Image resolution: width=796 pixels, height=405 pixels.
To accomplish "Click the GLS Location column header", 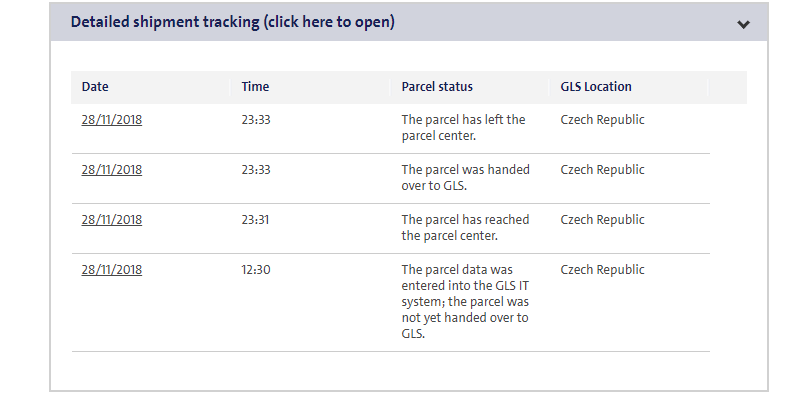I will pos(596,87).
